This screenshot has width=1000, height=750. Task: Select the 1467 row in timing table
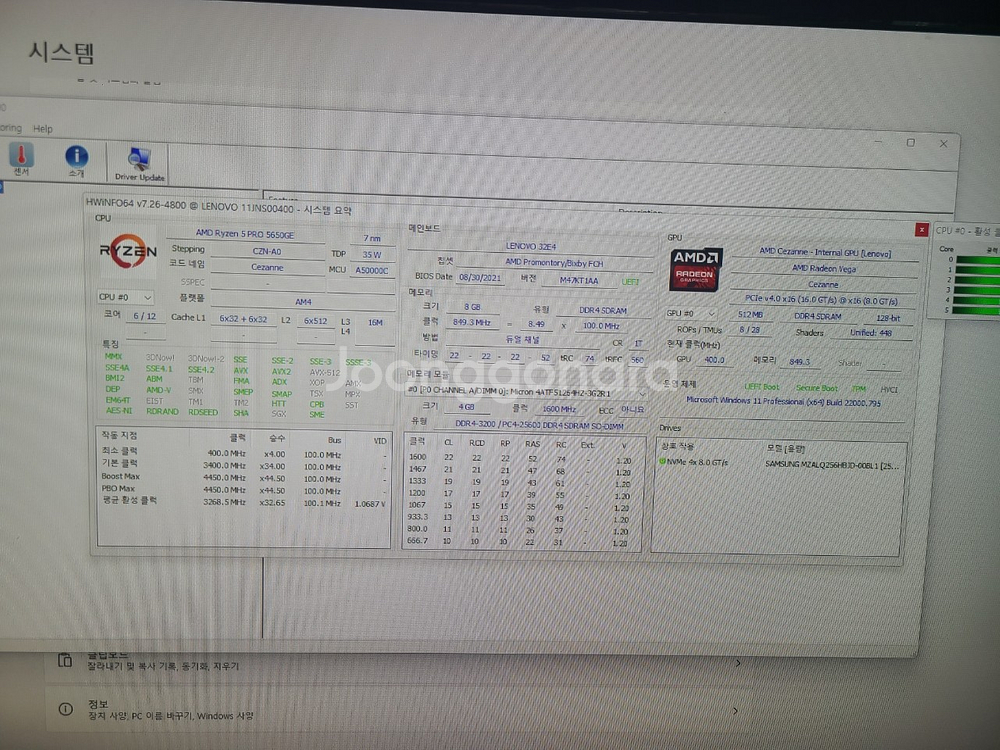click(523, 469)
